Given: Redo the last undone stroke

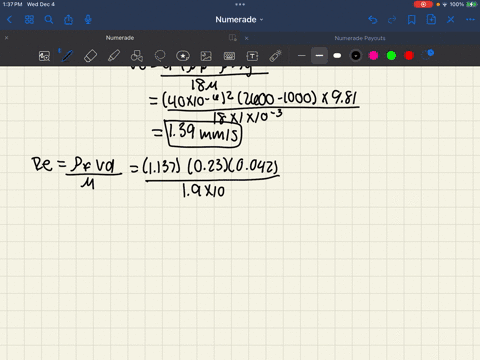Looking at the screenshot, I should click(392, 20).
